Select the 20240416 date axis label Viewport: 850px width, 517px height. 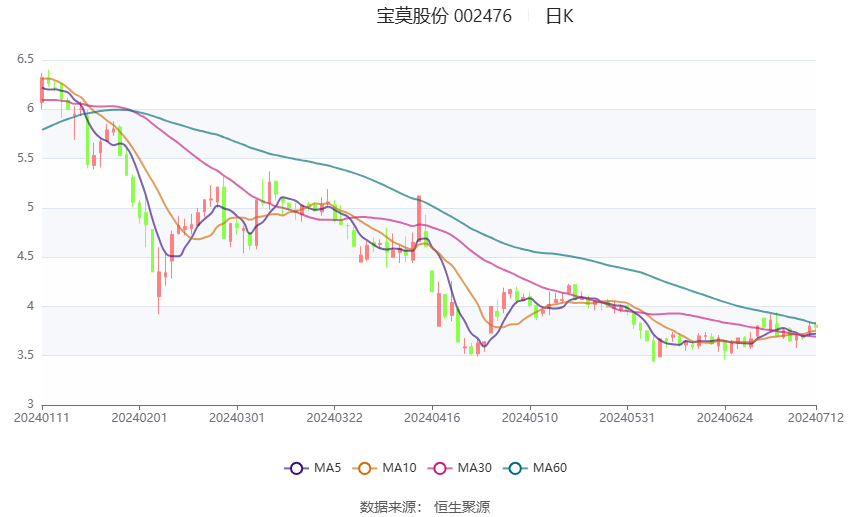(x=432, y=418)
